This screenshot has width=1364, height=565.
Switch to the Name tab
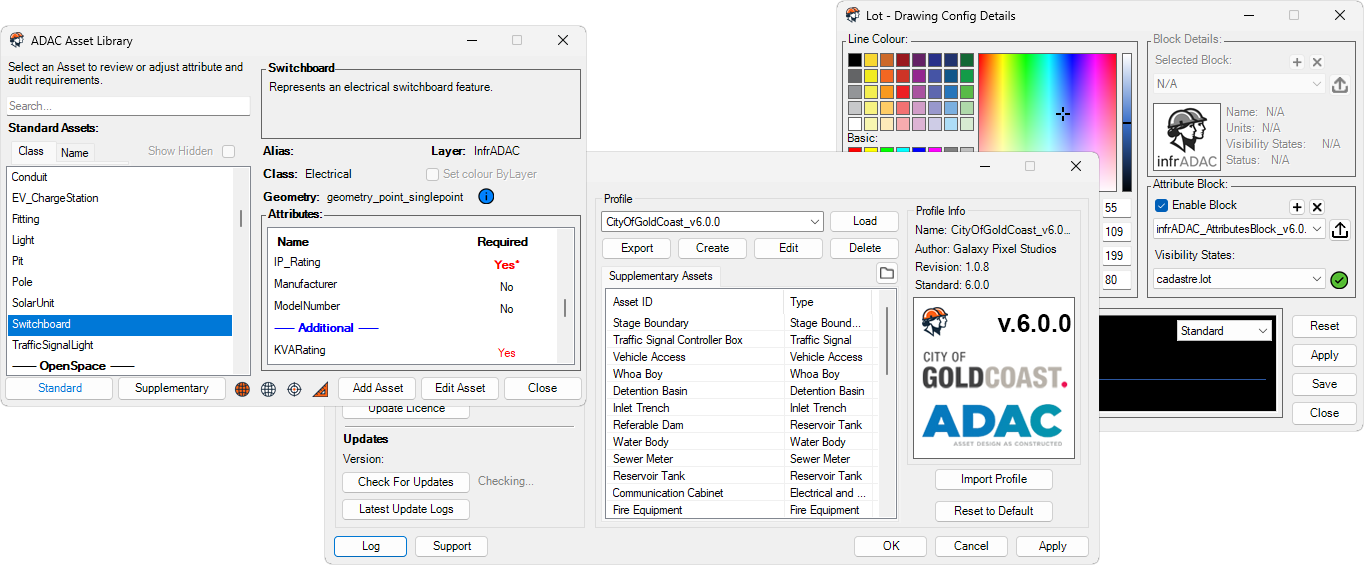click(x=75, y=153)
